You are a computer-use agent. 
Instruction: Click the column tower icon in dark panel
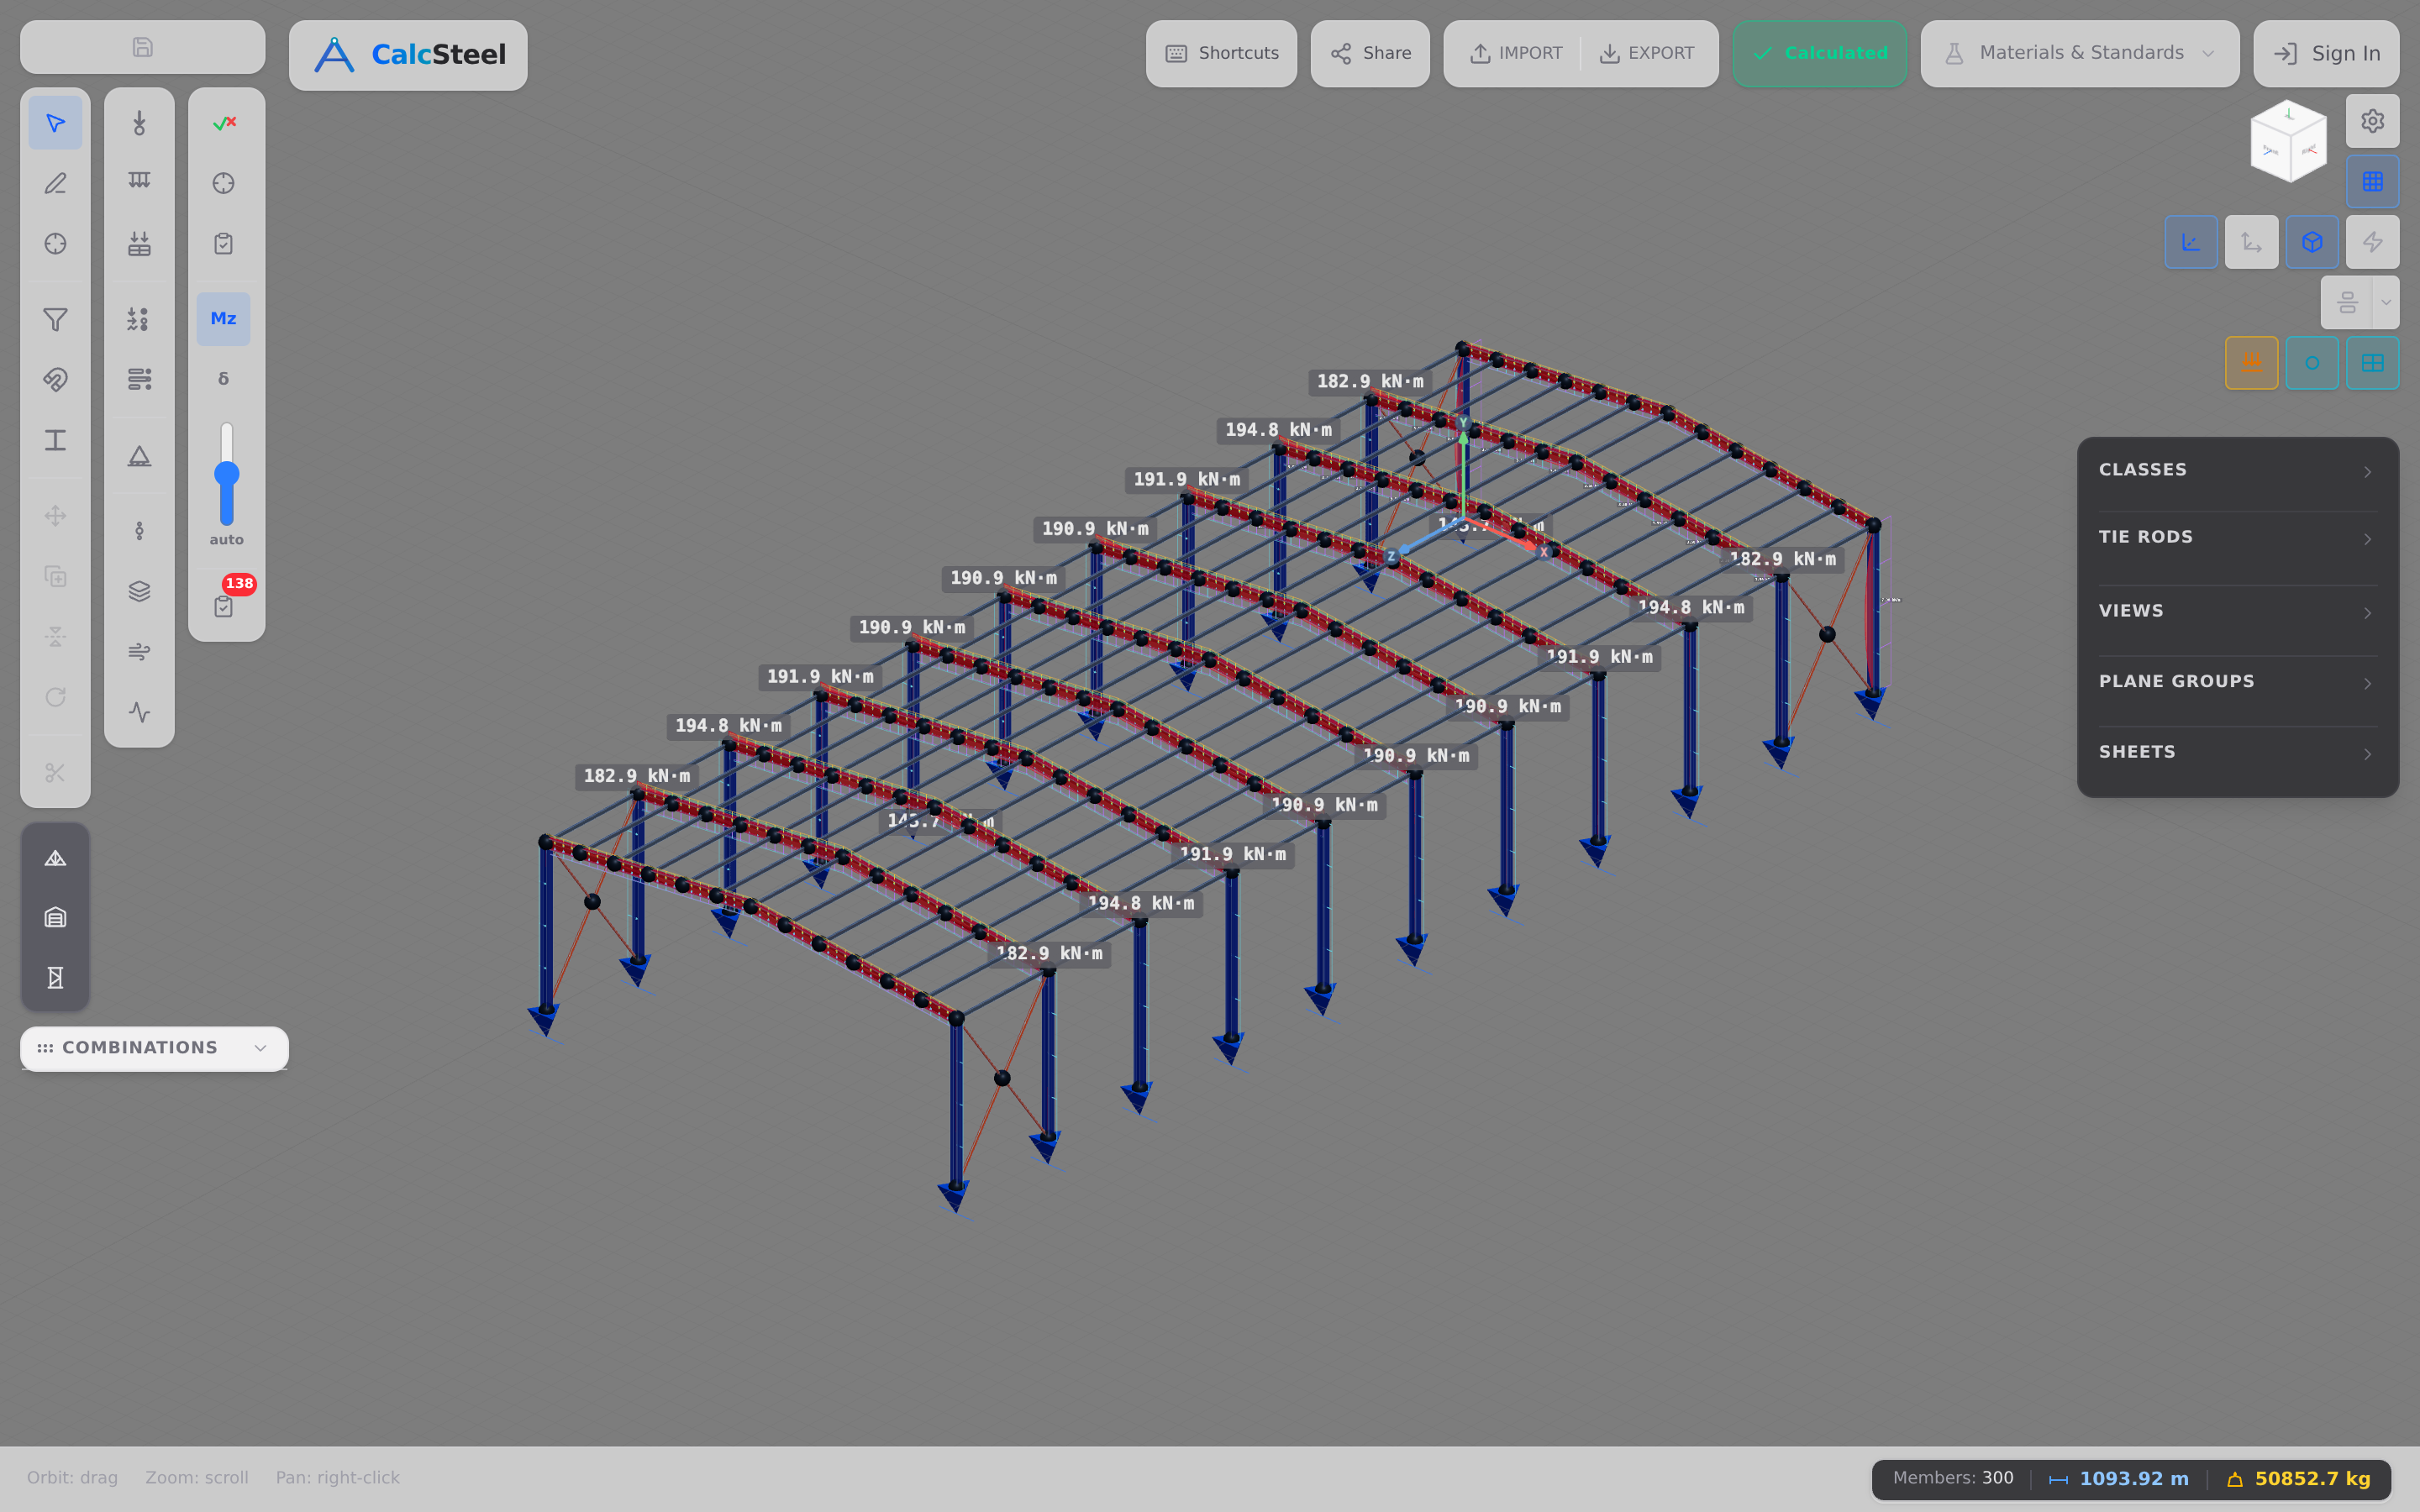tap(55, 977)
